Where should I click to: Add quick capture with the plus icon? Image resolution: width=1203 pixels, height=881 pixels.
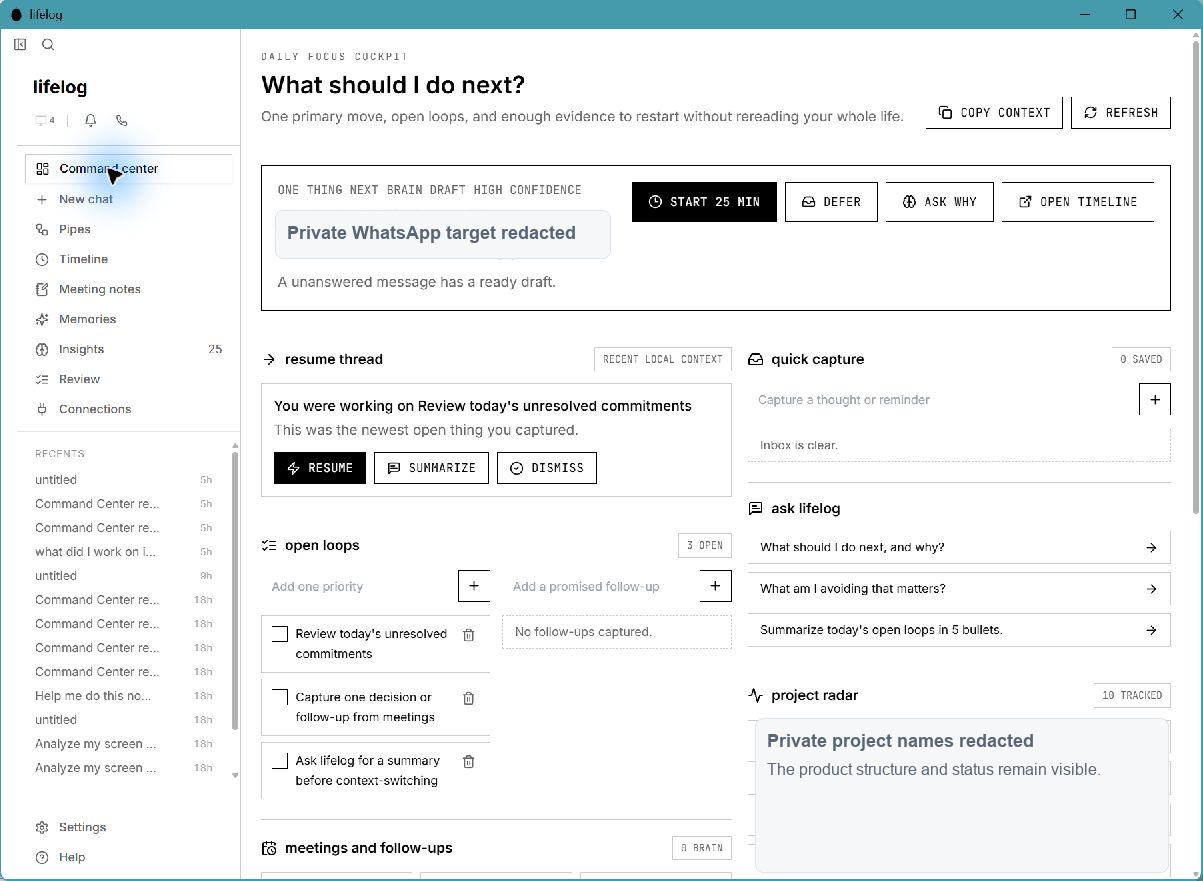click(1155, 399)
